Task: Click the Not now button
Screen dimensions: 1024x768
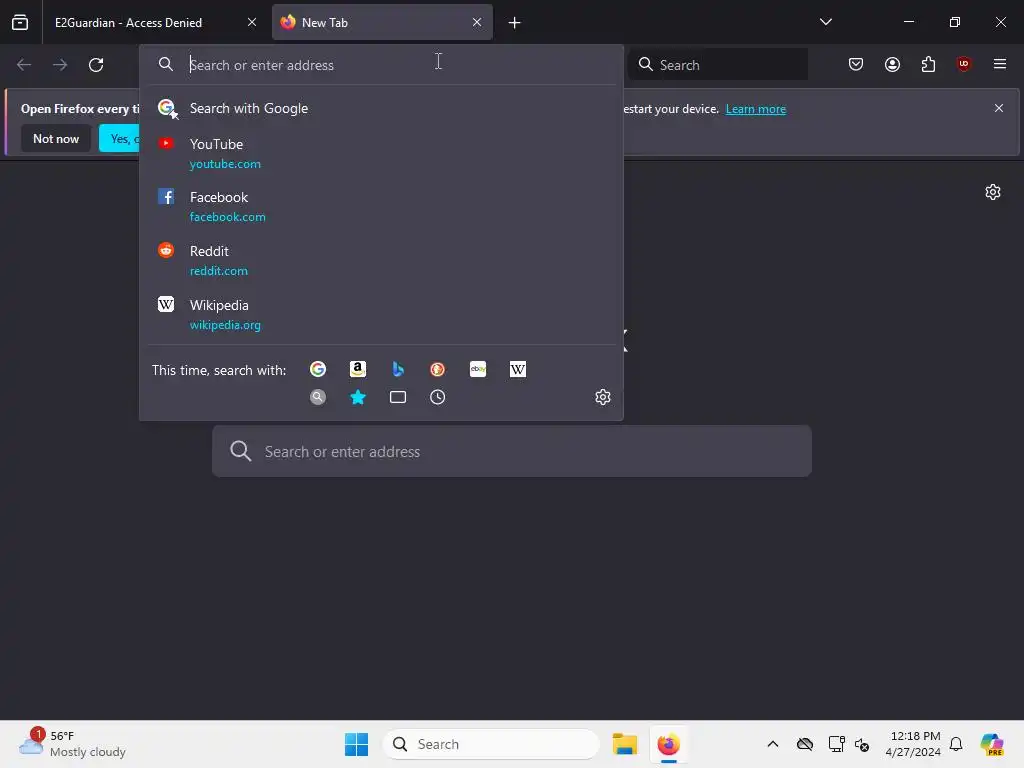Action: click(x=56, y=138)
